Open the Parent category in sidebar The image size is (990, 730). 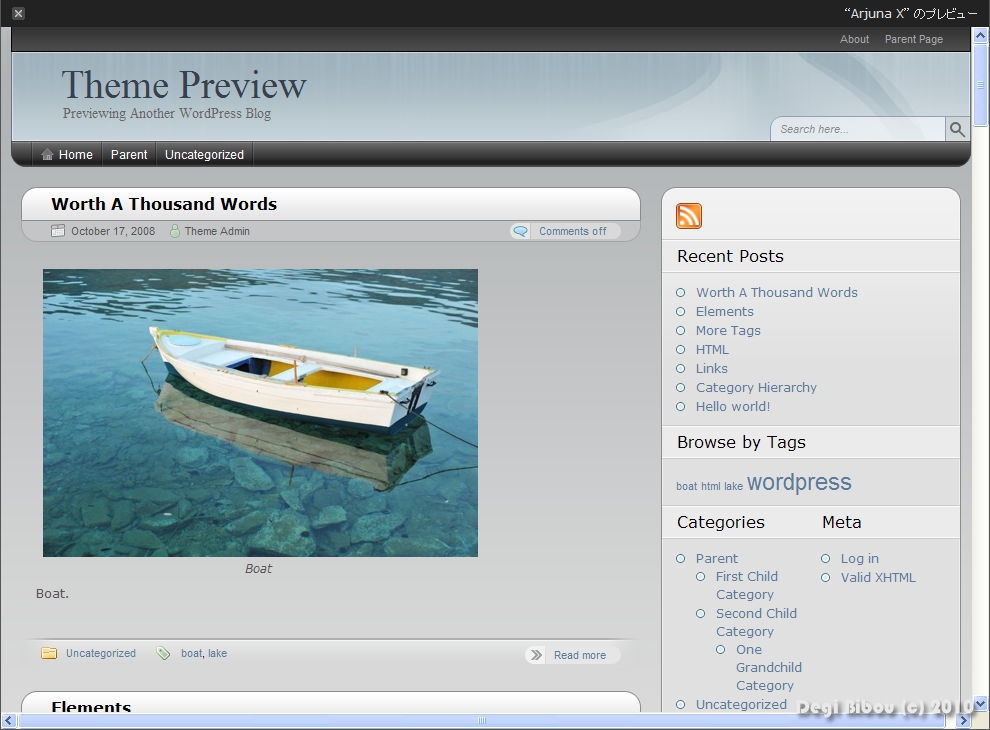(x=717, y=558)
